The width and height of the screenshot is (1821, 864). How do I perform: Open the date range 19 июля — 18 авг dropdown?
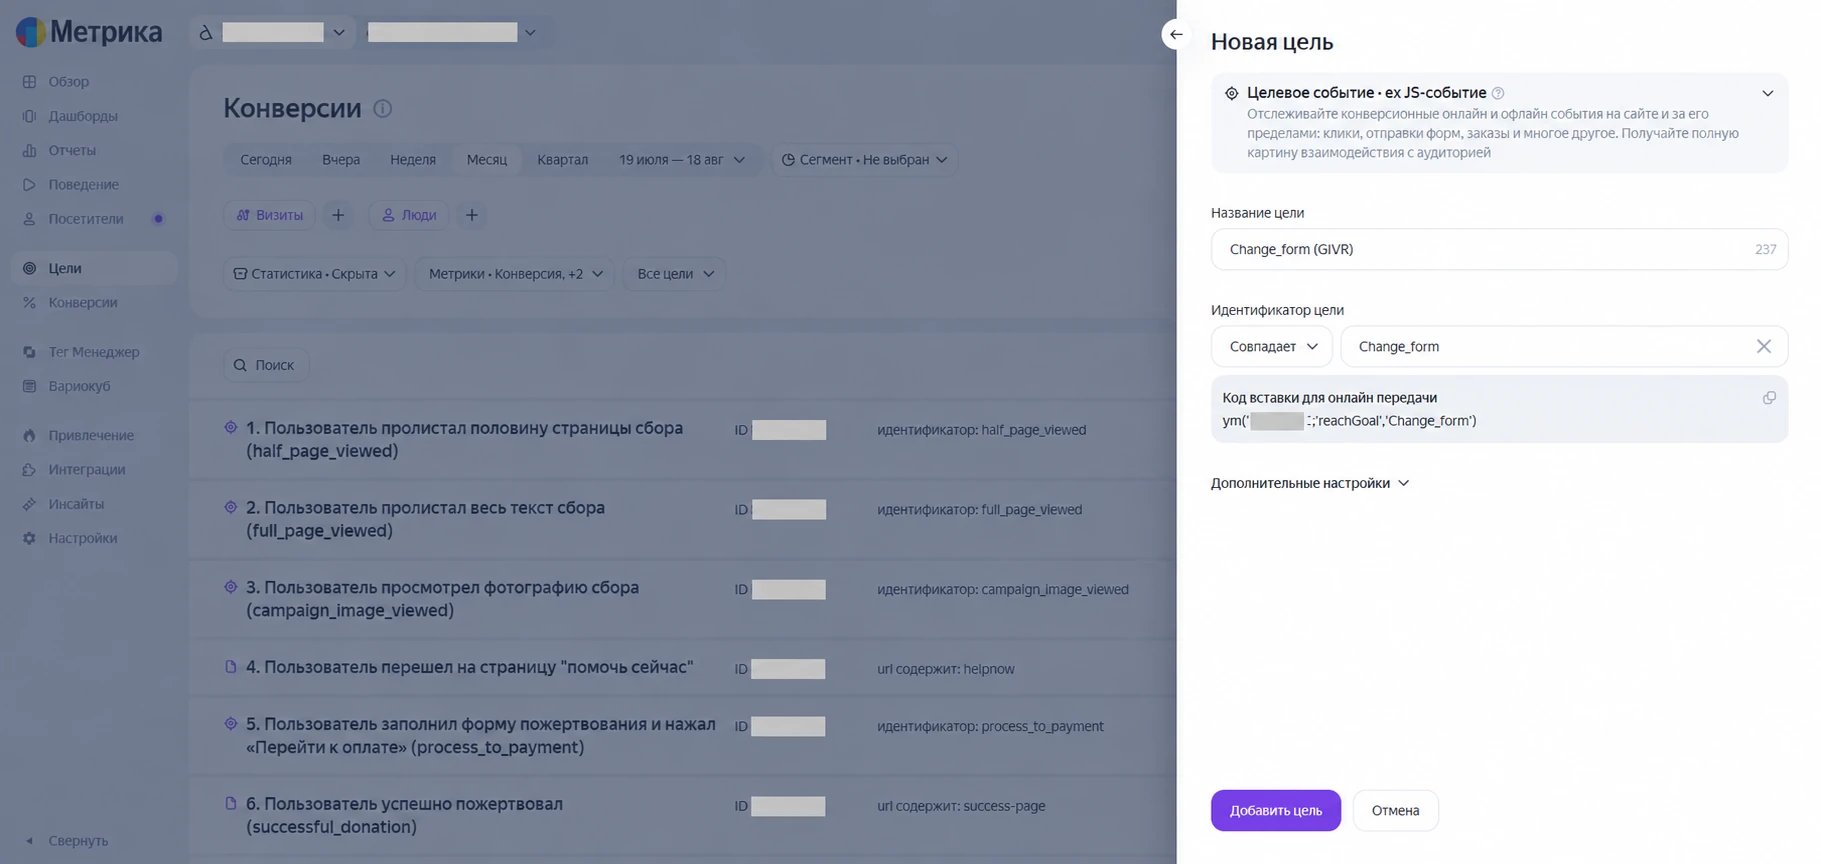pos(682,160)
